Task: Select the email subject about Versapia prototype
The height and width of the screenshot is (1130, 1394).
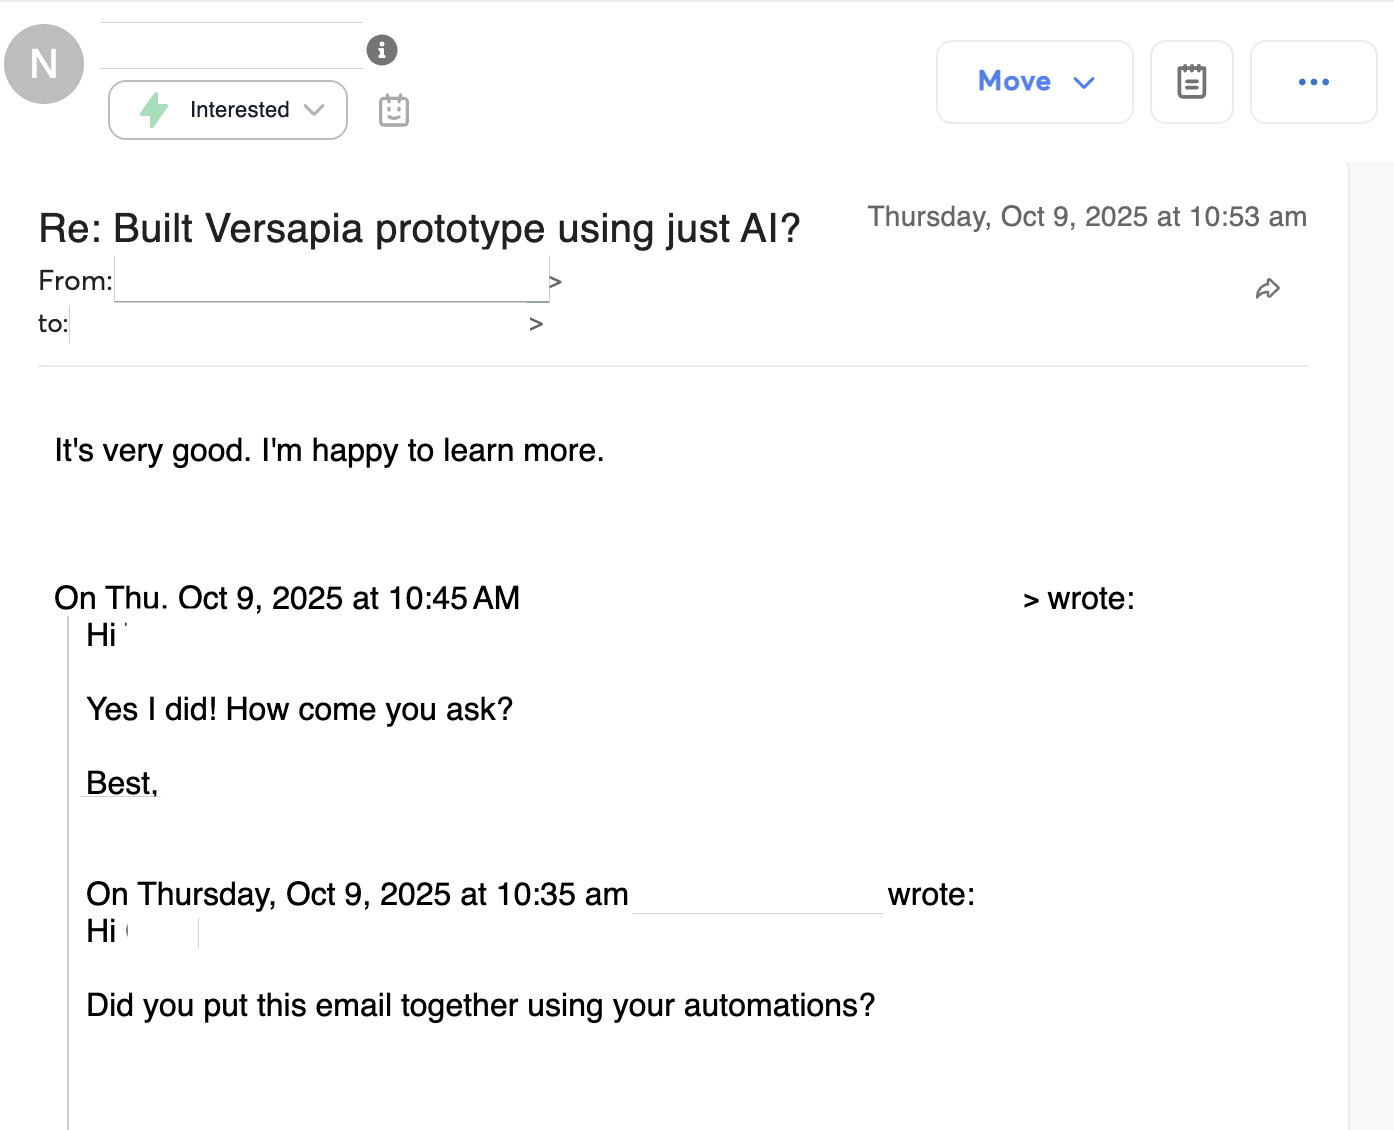Action: [x=418, y=228]
